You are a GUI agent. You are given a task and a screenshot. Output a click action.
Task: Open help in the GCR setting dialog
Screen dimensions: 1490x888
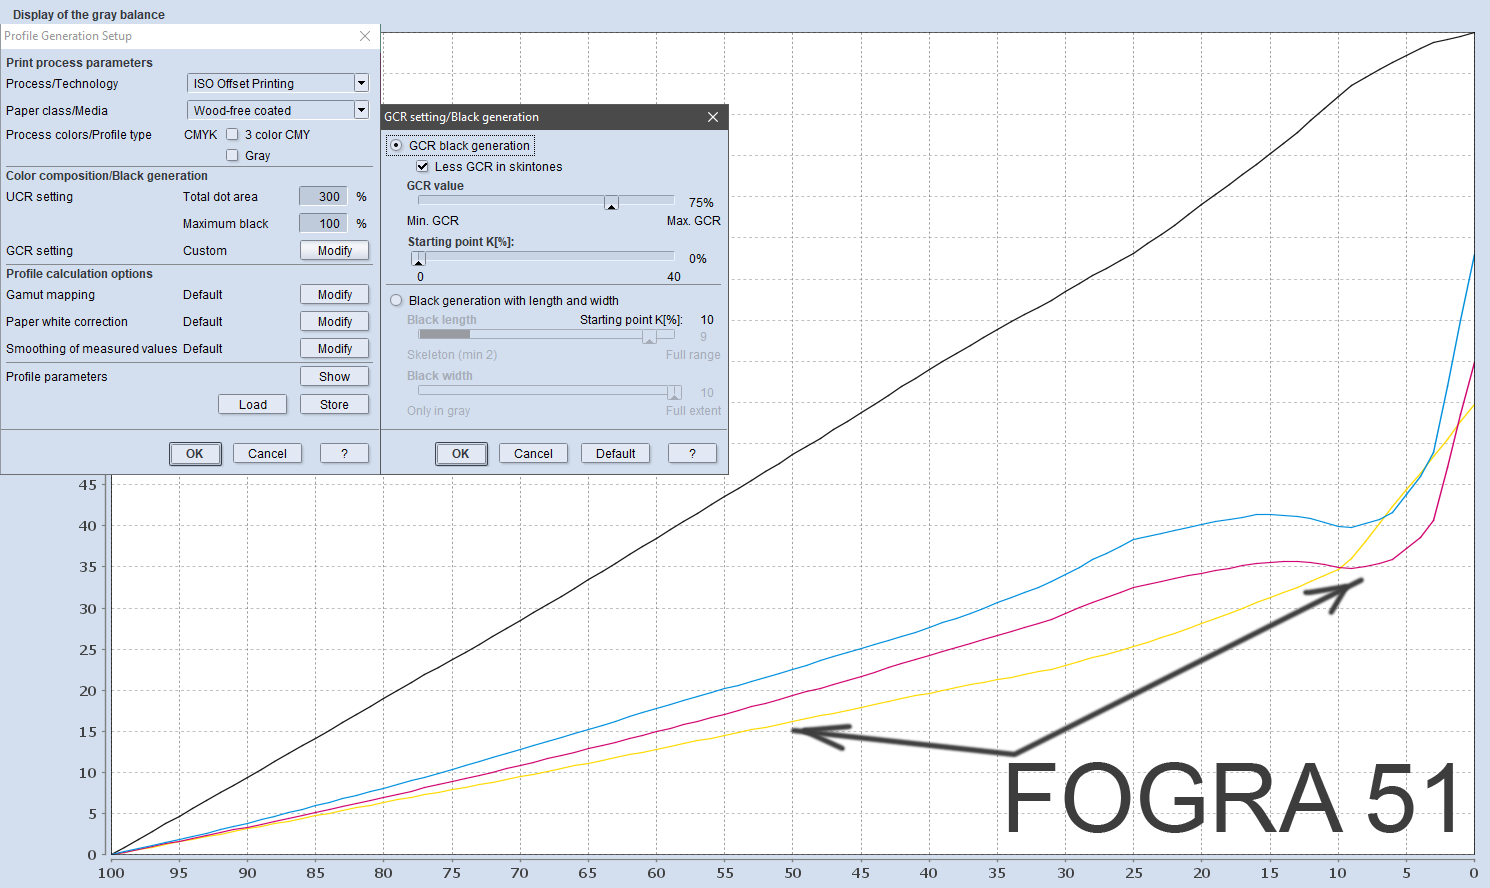692,454
